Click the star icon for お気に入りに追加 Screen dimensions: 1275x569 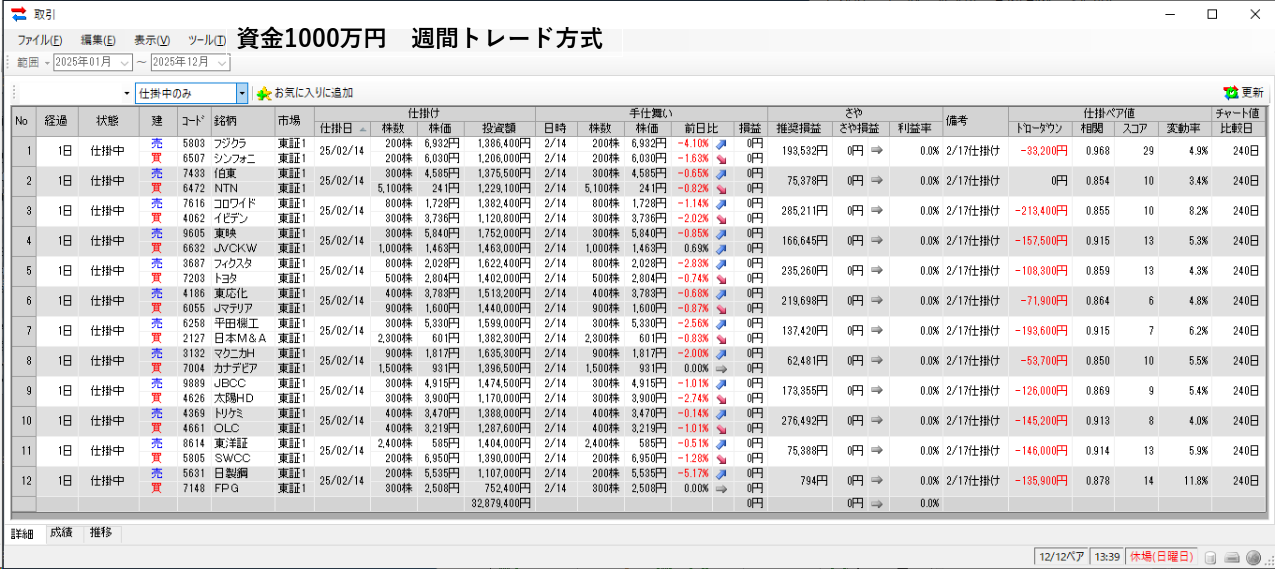(264, 93)
